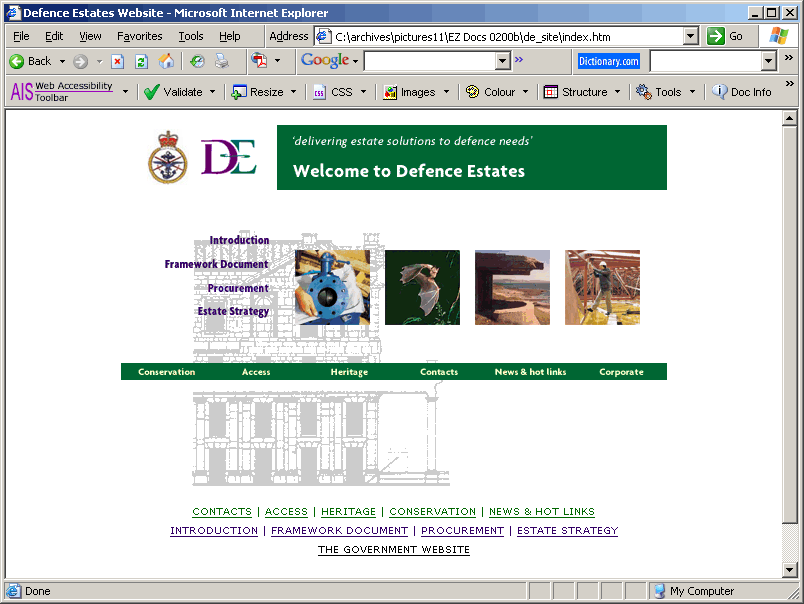Click the Resize window icon

(x=239, y=92)
